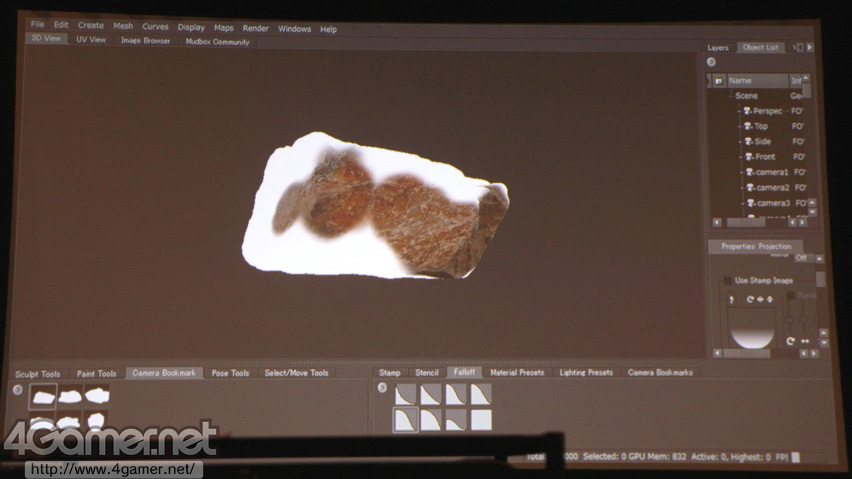Click the Object List vertical scrollbar thumb

(x=807, y=90)
